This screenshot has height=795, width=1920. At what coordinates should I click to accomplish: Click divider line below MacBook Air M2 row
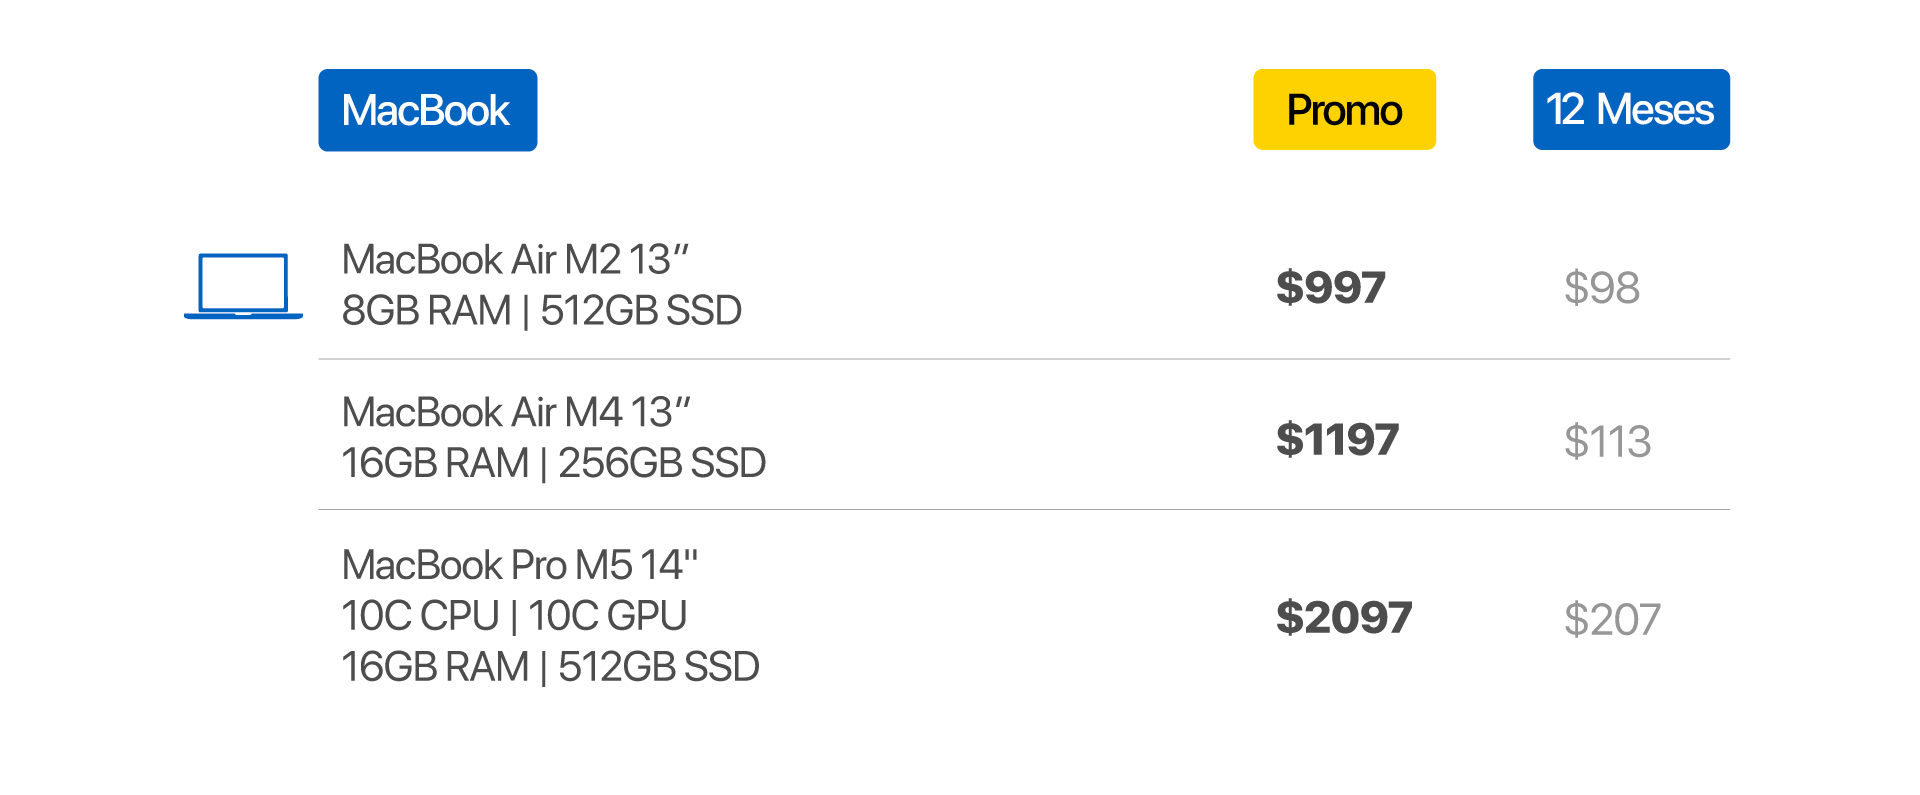pyautogui.click(x=1023, y=359)
